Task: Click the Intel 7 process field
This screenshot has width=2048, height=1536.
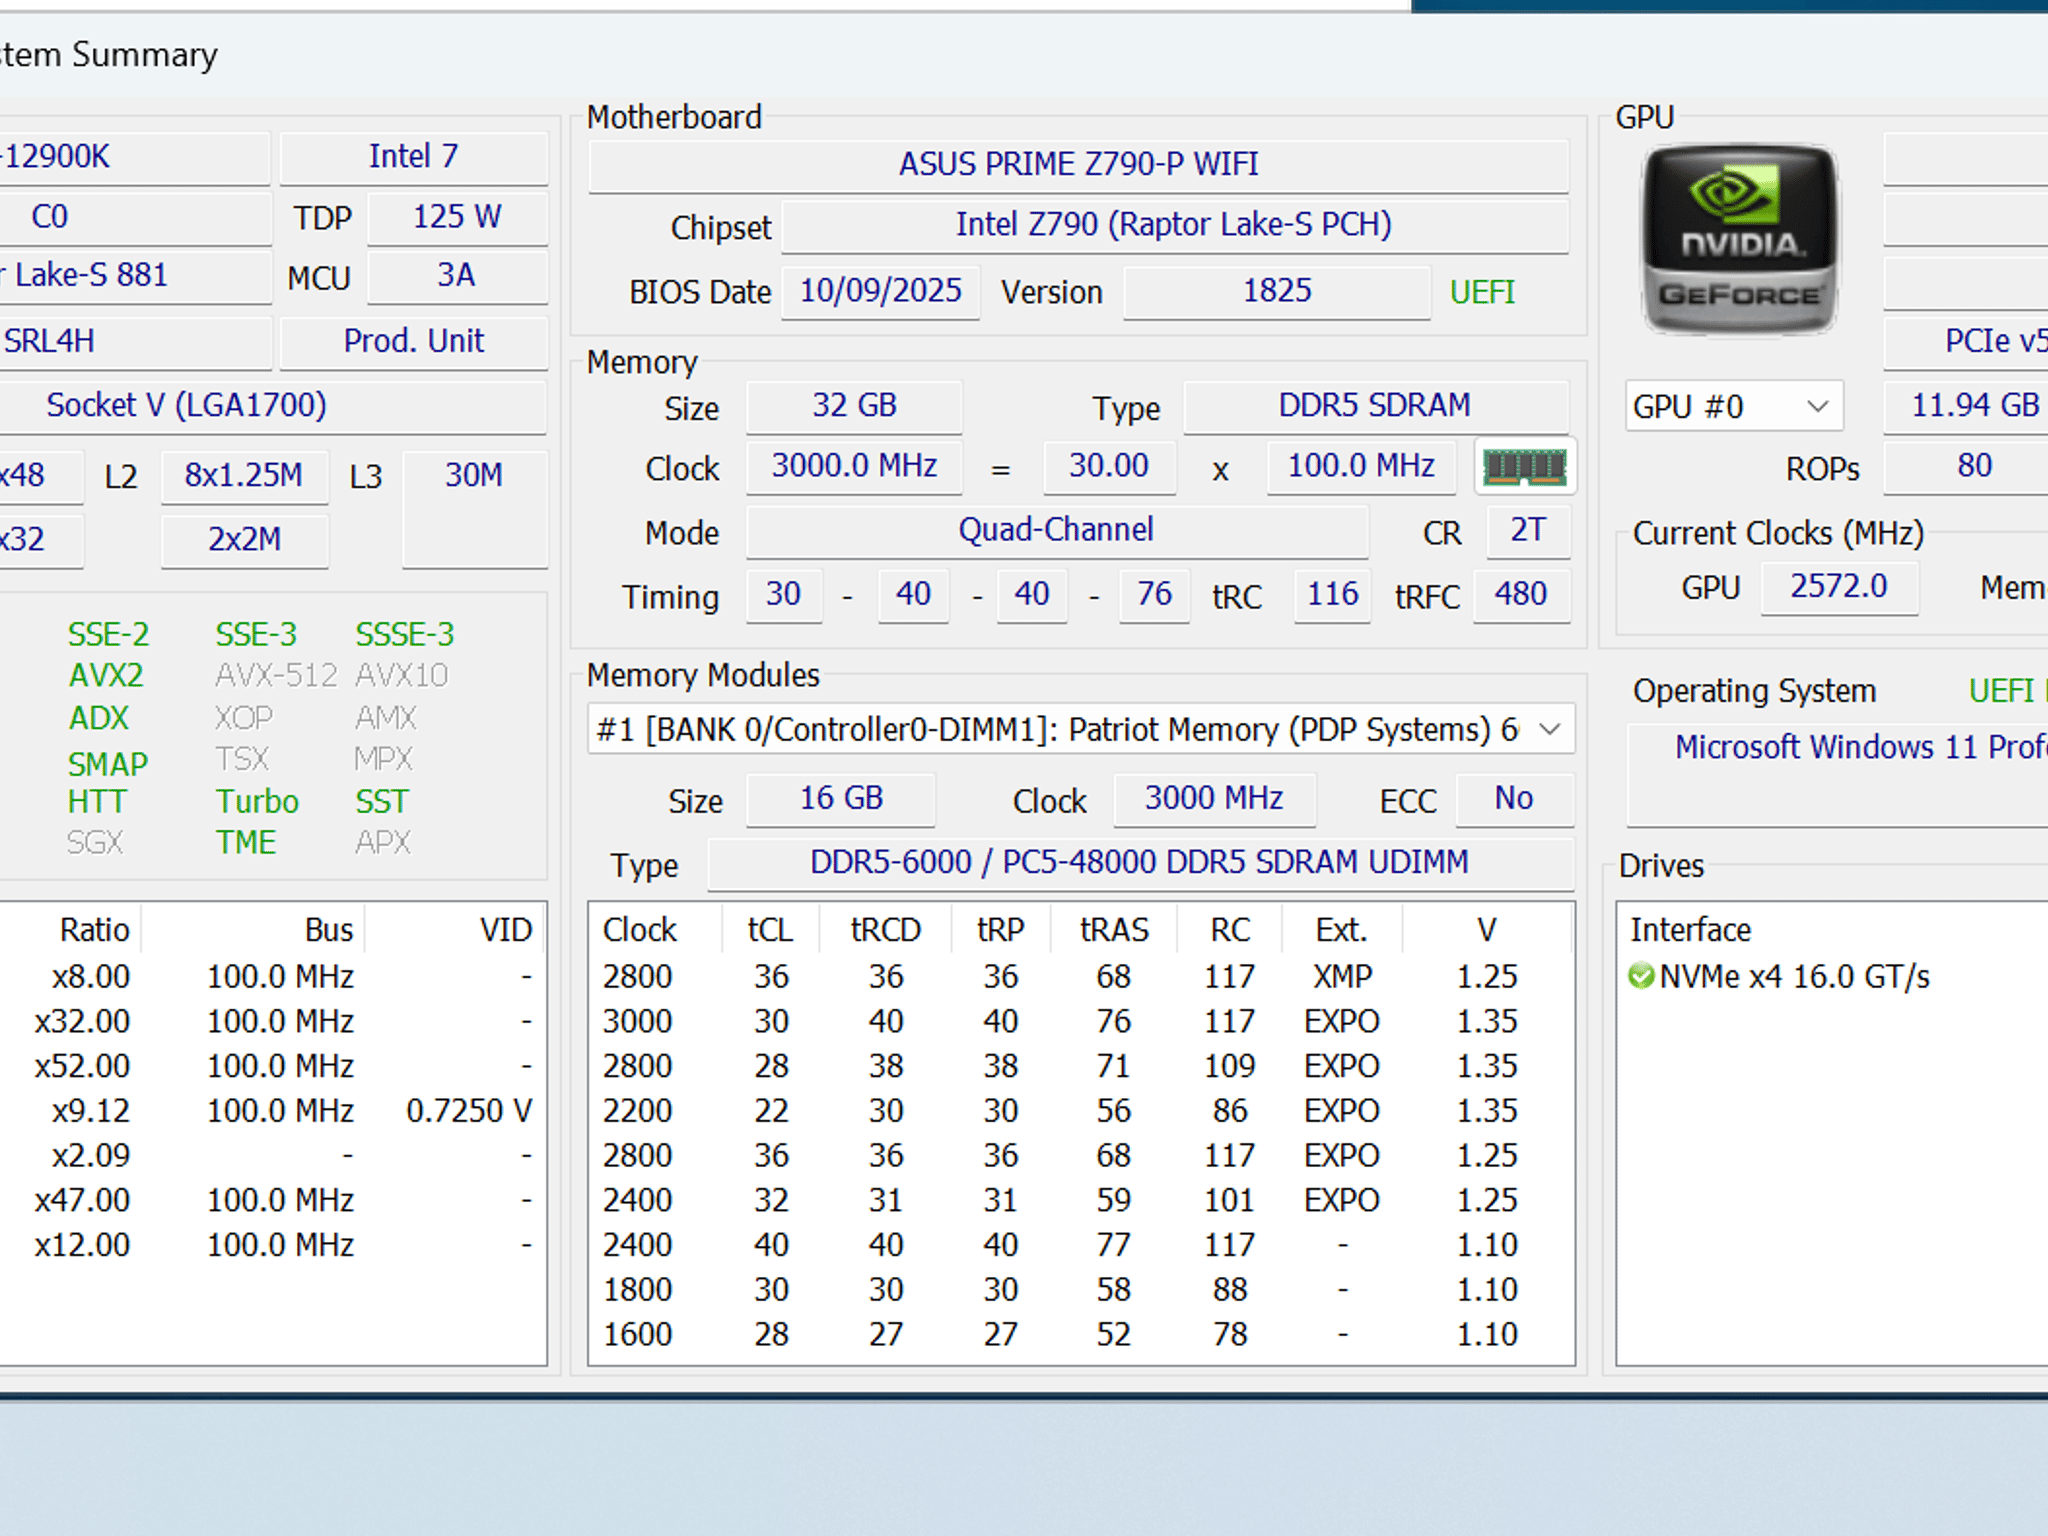Action: (x=414, y=157)
